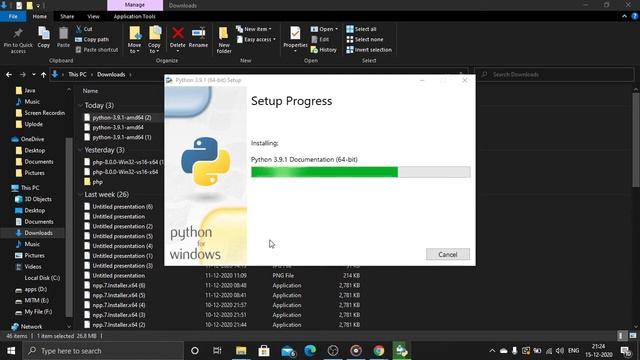This screenshot has width=640, height=360.
Task: Open the New item dropdown
Action: (x=253, y=29)
